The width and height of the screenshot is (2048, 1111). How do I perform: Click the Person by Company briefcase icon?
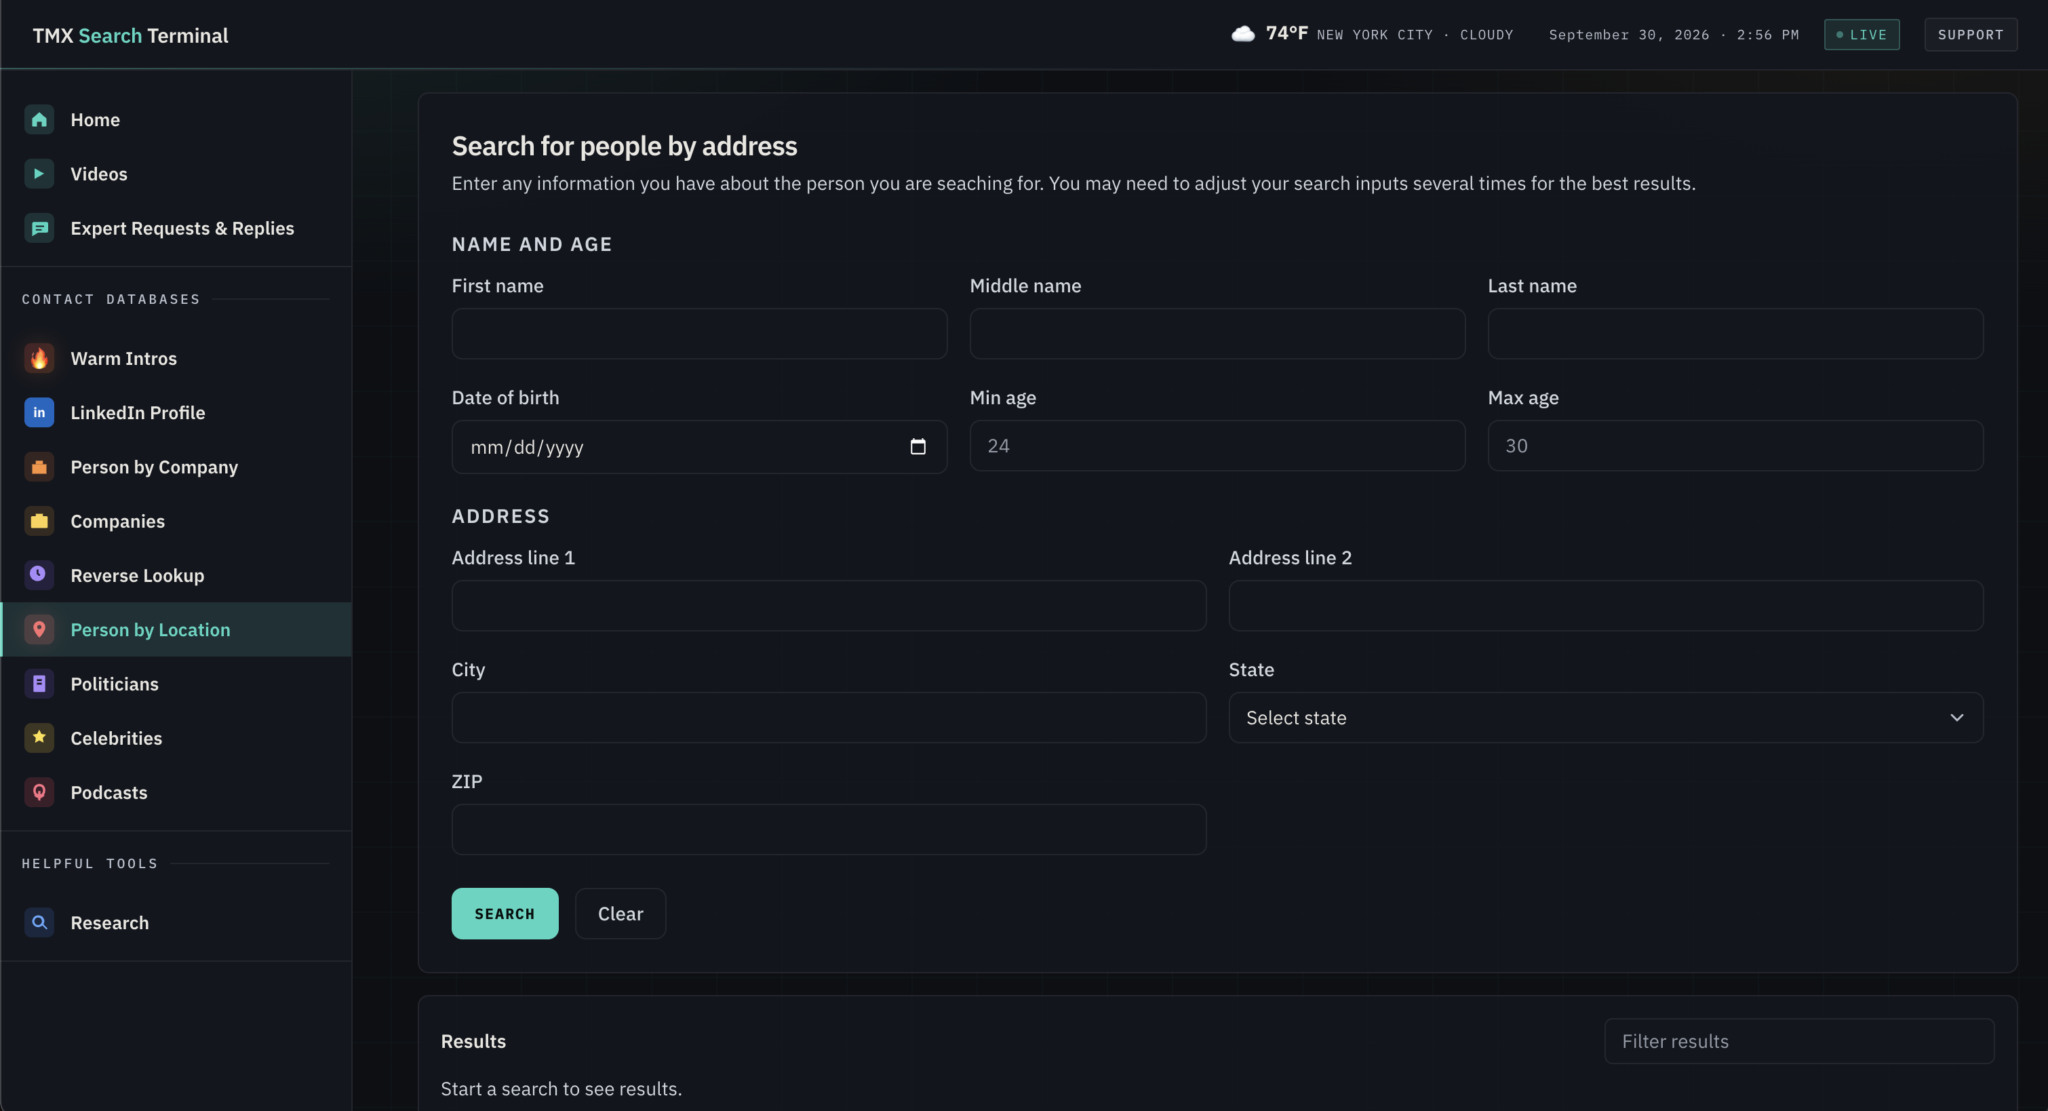39,467
